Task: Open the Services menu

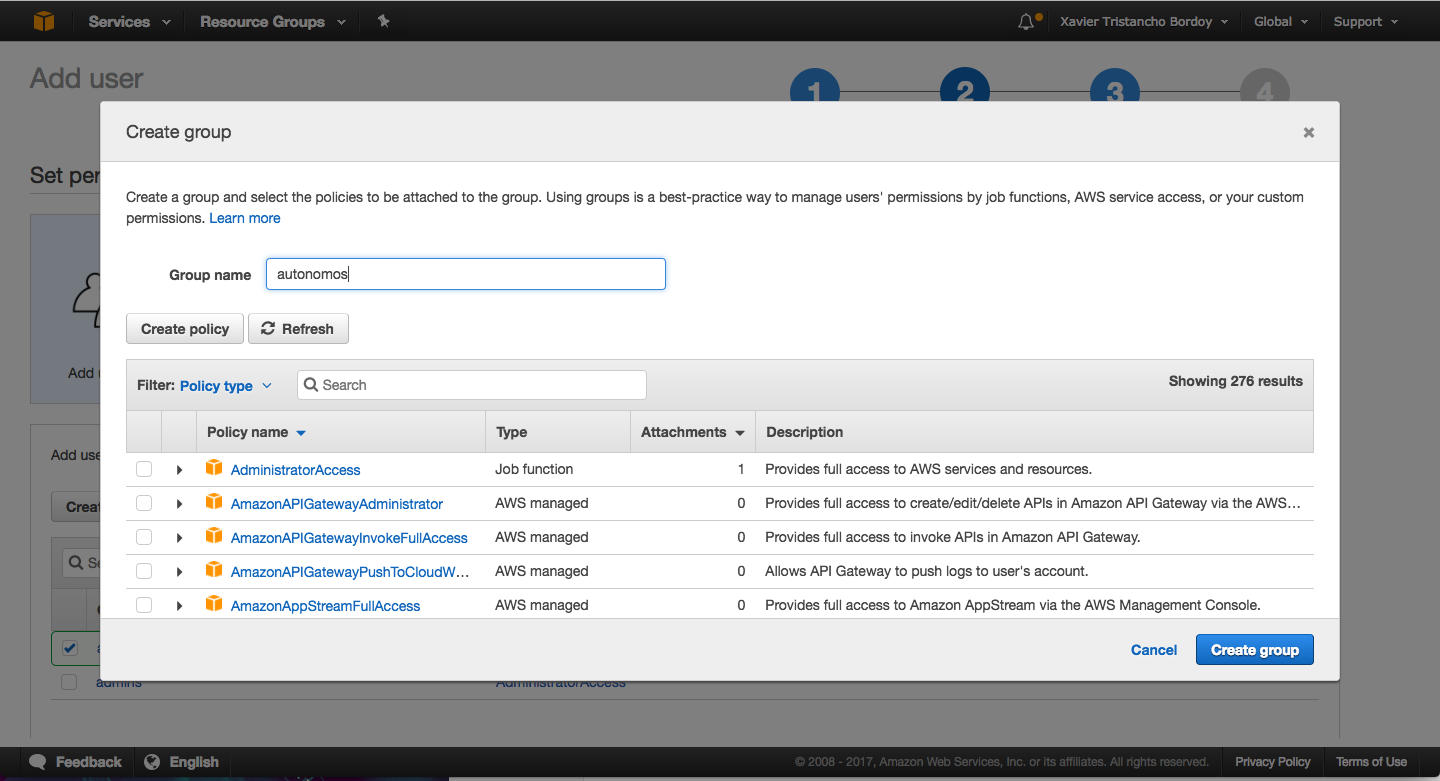Action: click(129, 21)
